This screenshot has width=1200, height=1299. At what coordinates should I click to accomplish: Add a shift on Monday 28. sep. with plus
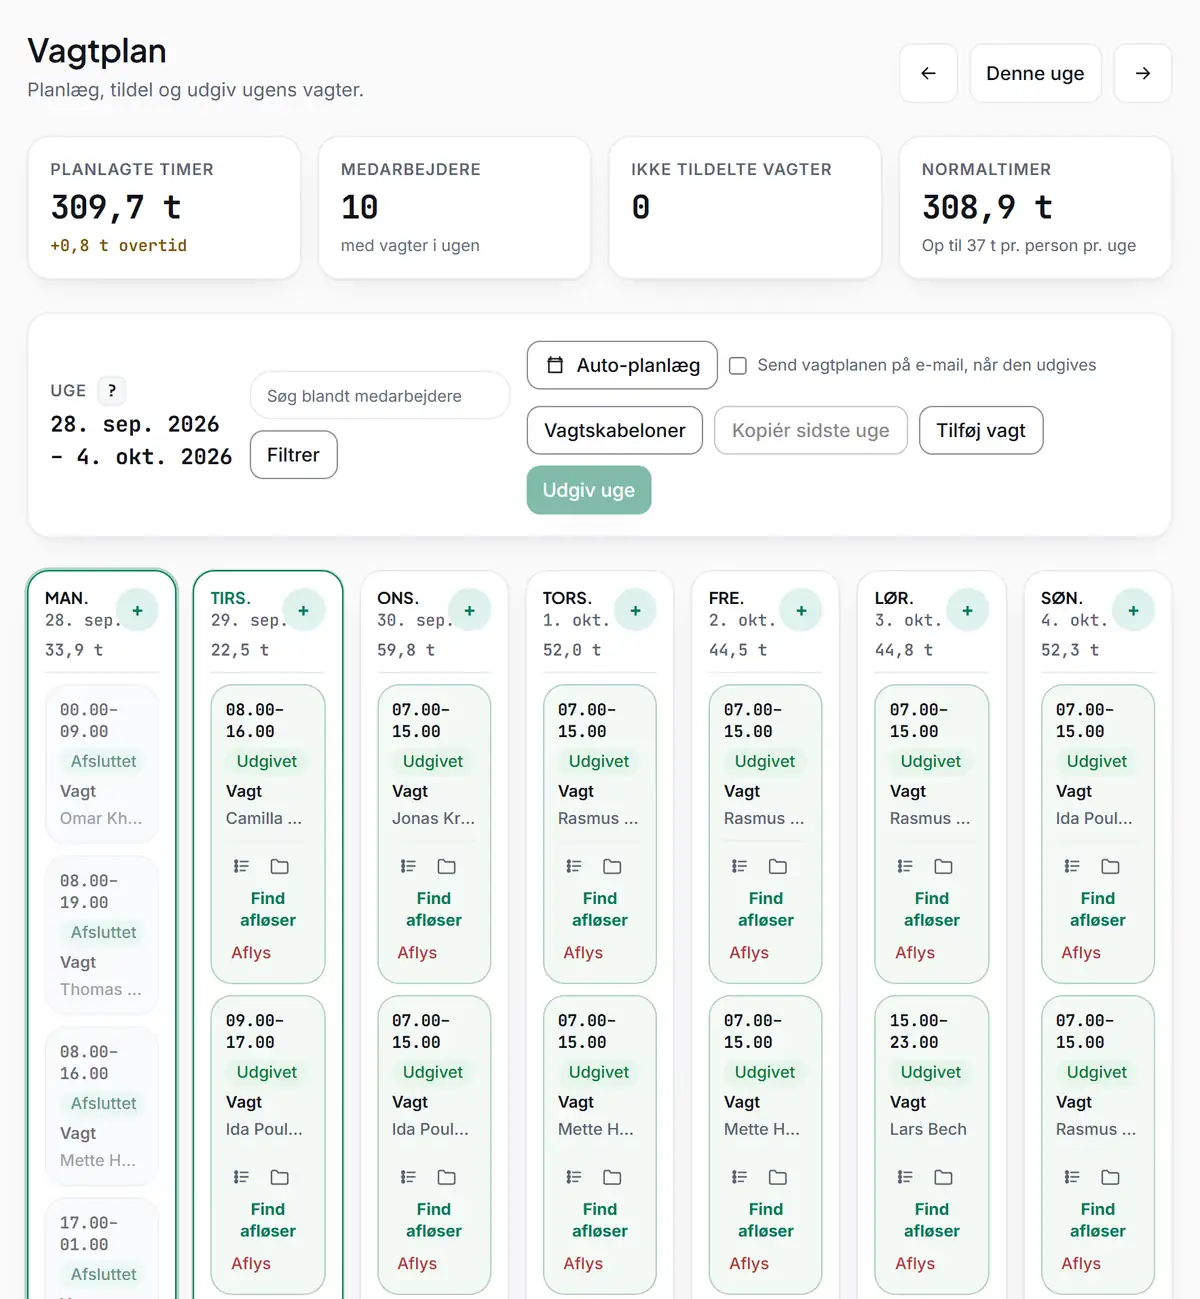(138, 610)
